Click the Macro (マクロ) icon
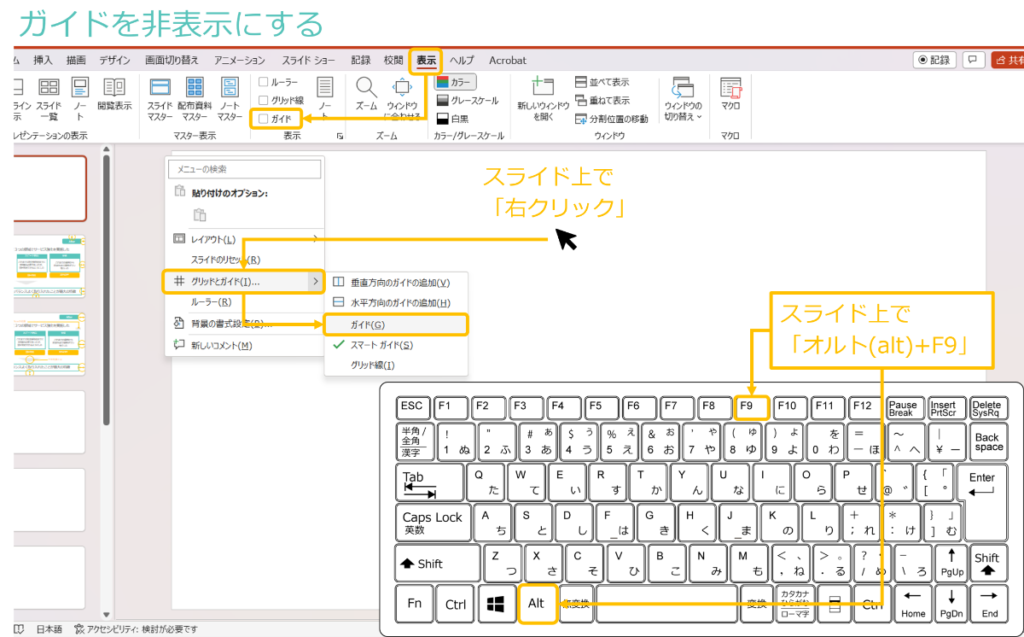The width and height of the screenshot is (1024, 637). click(731, 93)
